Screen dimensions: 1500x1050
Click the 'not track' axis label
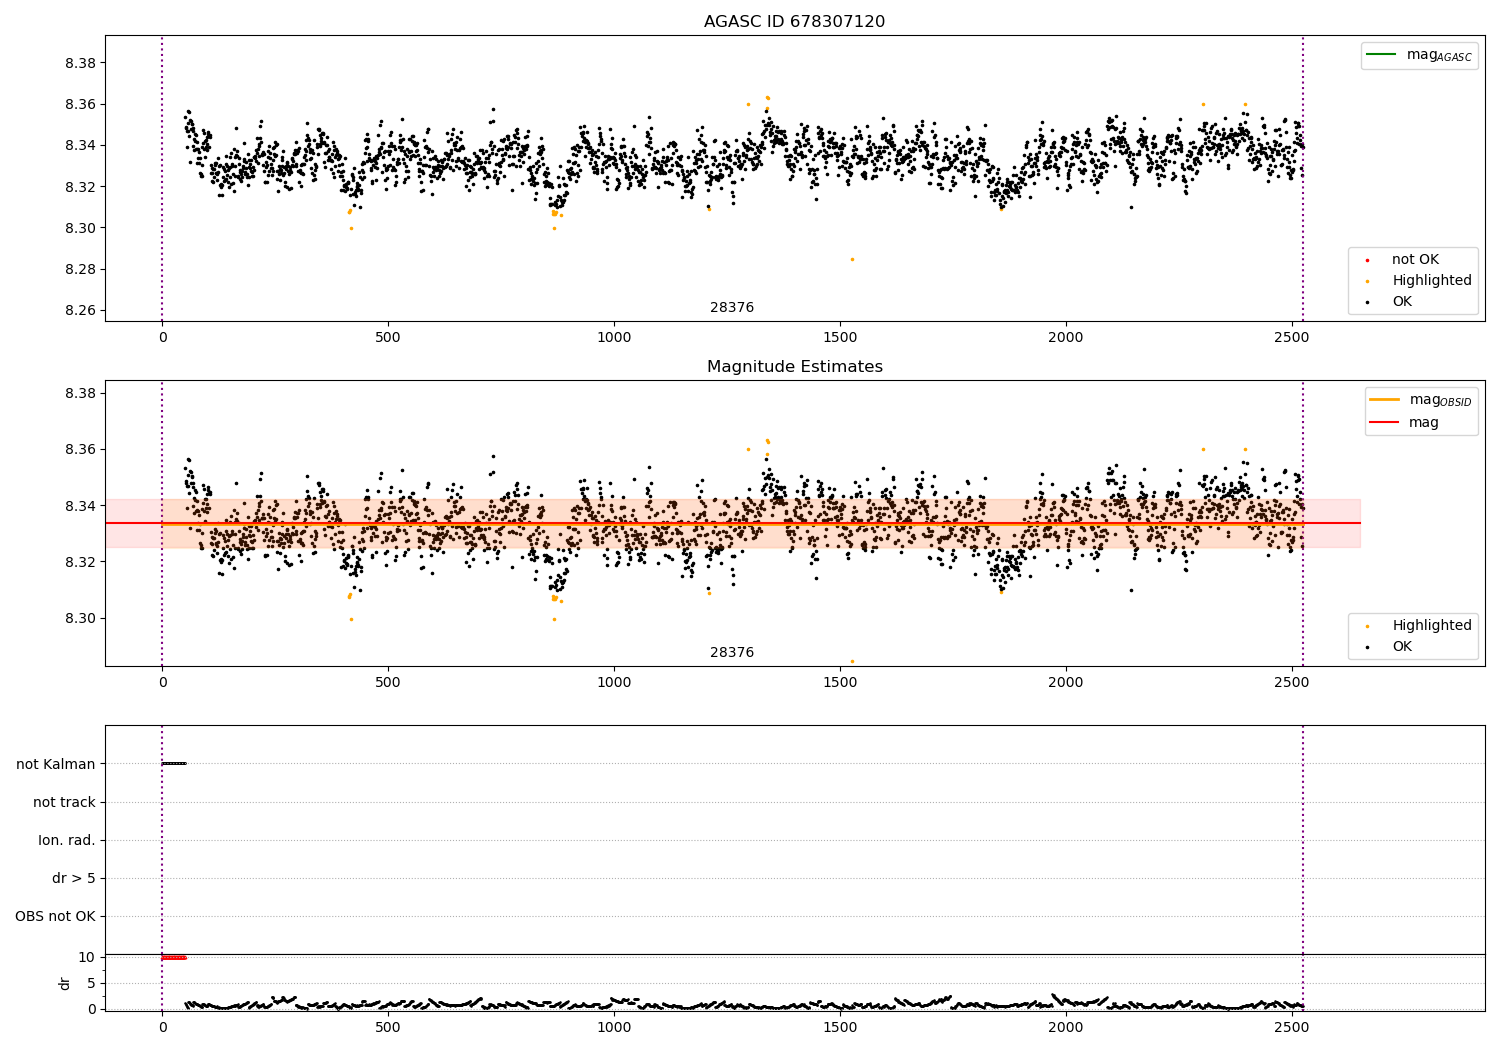(64, 802)
